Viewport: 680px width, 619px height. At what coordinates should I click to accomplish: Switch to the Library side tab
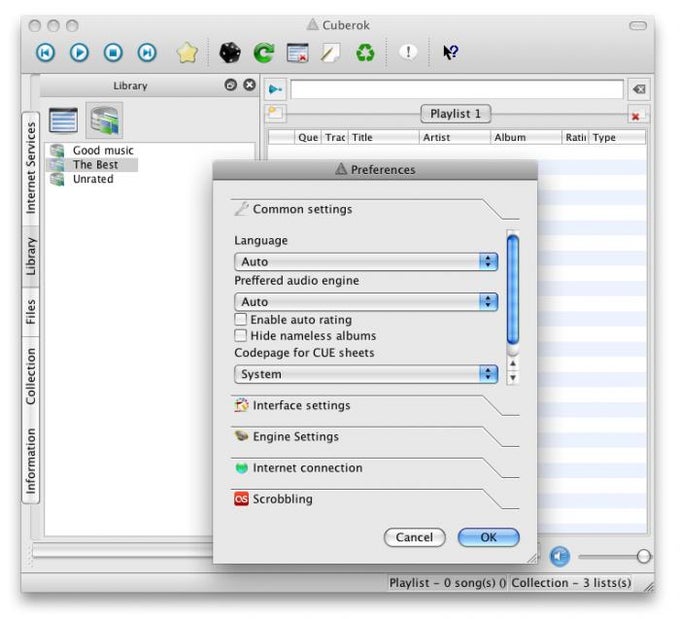click(30, 256)
